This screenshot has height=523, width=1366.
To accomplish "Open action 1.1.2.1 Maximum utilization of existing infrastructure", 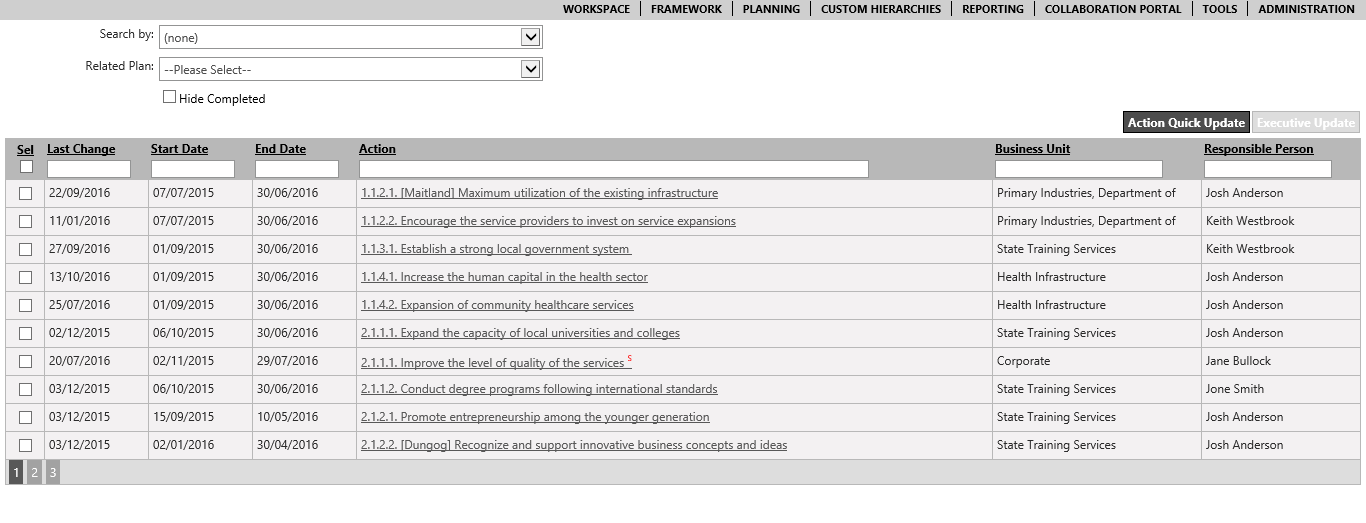I will pyautogui.click(x=539, y=193).
